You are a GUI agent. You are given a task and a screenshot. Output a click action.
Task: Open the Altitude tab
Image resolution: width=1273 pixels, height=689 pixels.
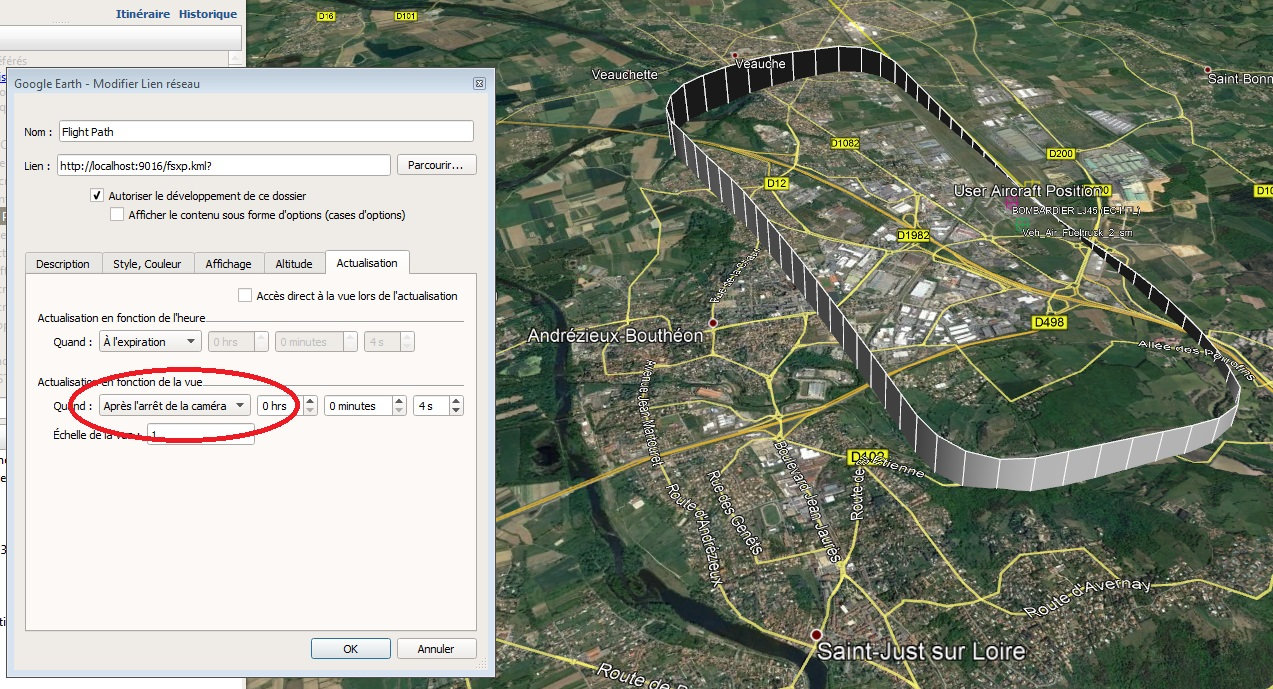(294, 264)
